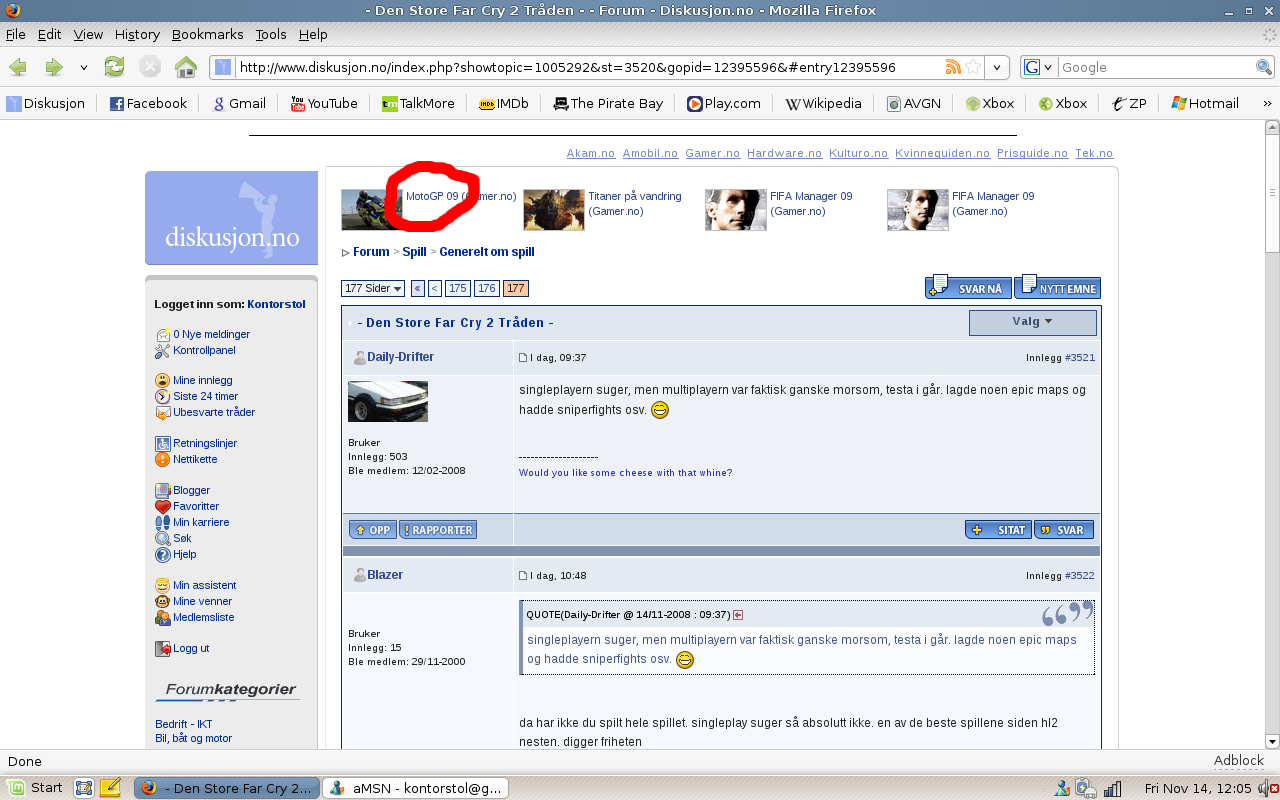The image size is (1280, 800).
Task: Click the greyed-out Stop loading button
Action: 150,67
